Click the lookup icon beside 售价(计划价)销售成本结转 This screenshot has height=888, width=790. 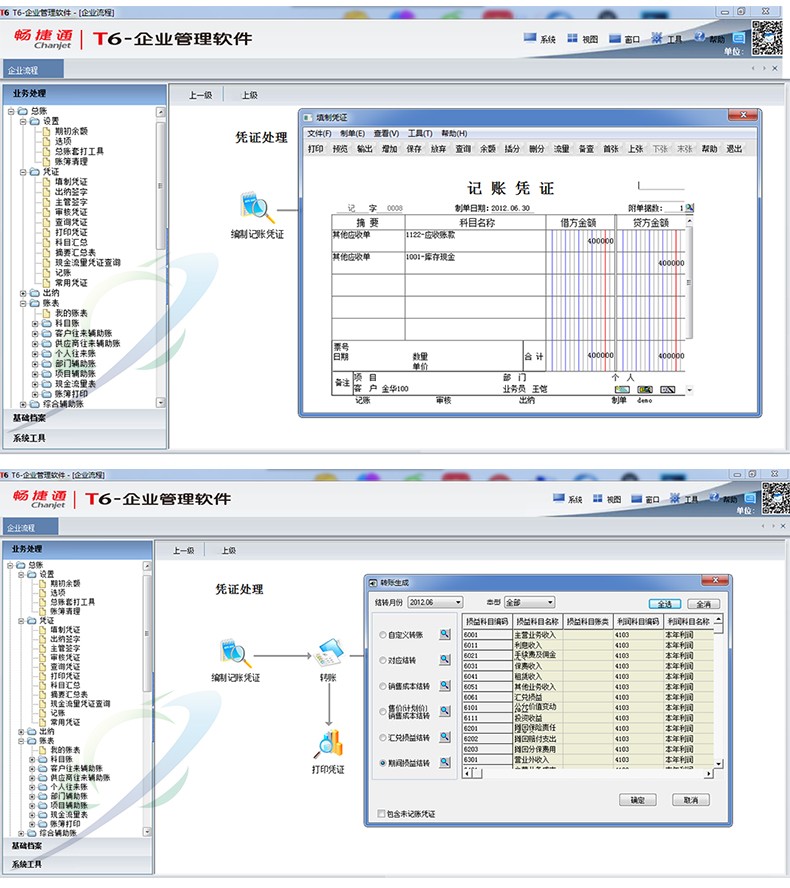[x=445, y=711]
